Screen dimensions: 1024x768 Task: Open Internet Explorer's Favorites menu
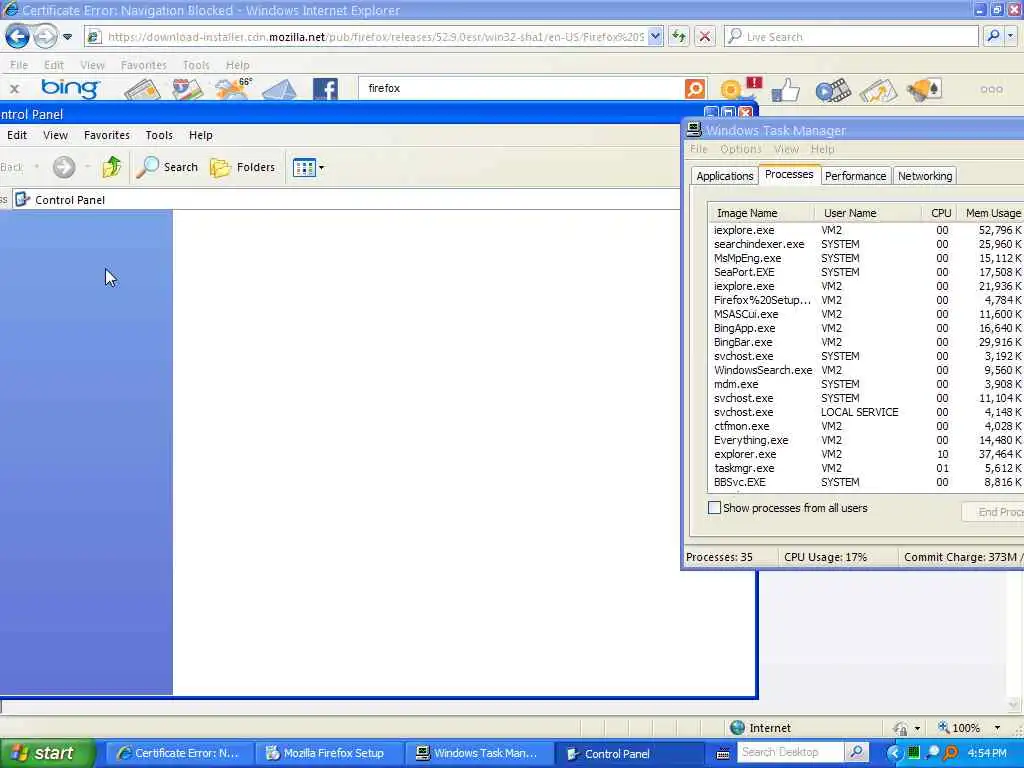(x=144, y=65)
